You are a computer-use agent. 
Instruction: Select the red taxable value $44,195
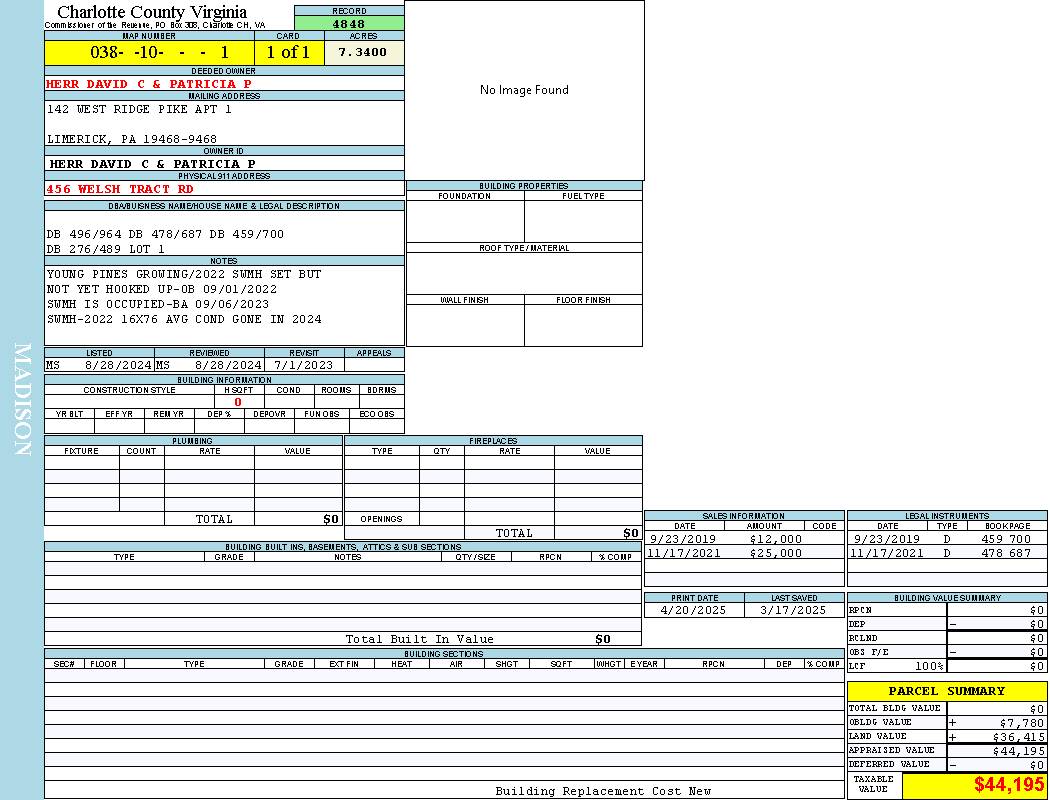pyautogui.click(x=1009, y=785)
